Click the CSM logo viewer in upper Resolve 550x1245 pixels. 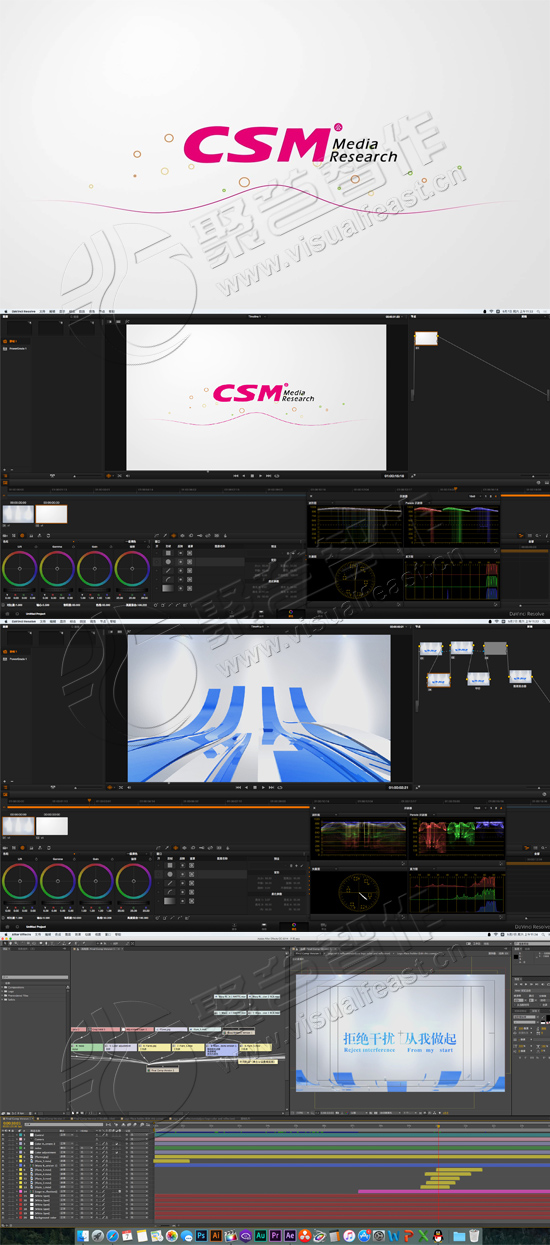pos(256,396)
